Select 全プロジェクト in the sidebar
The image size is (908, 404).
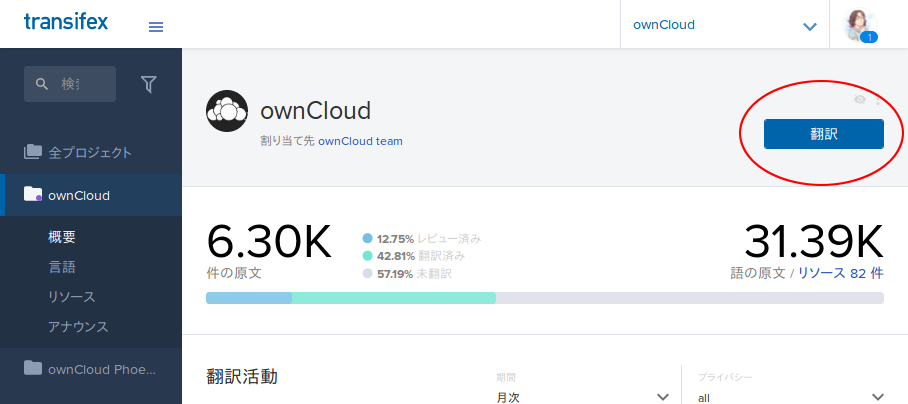(x=91, y=153)
